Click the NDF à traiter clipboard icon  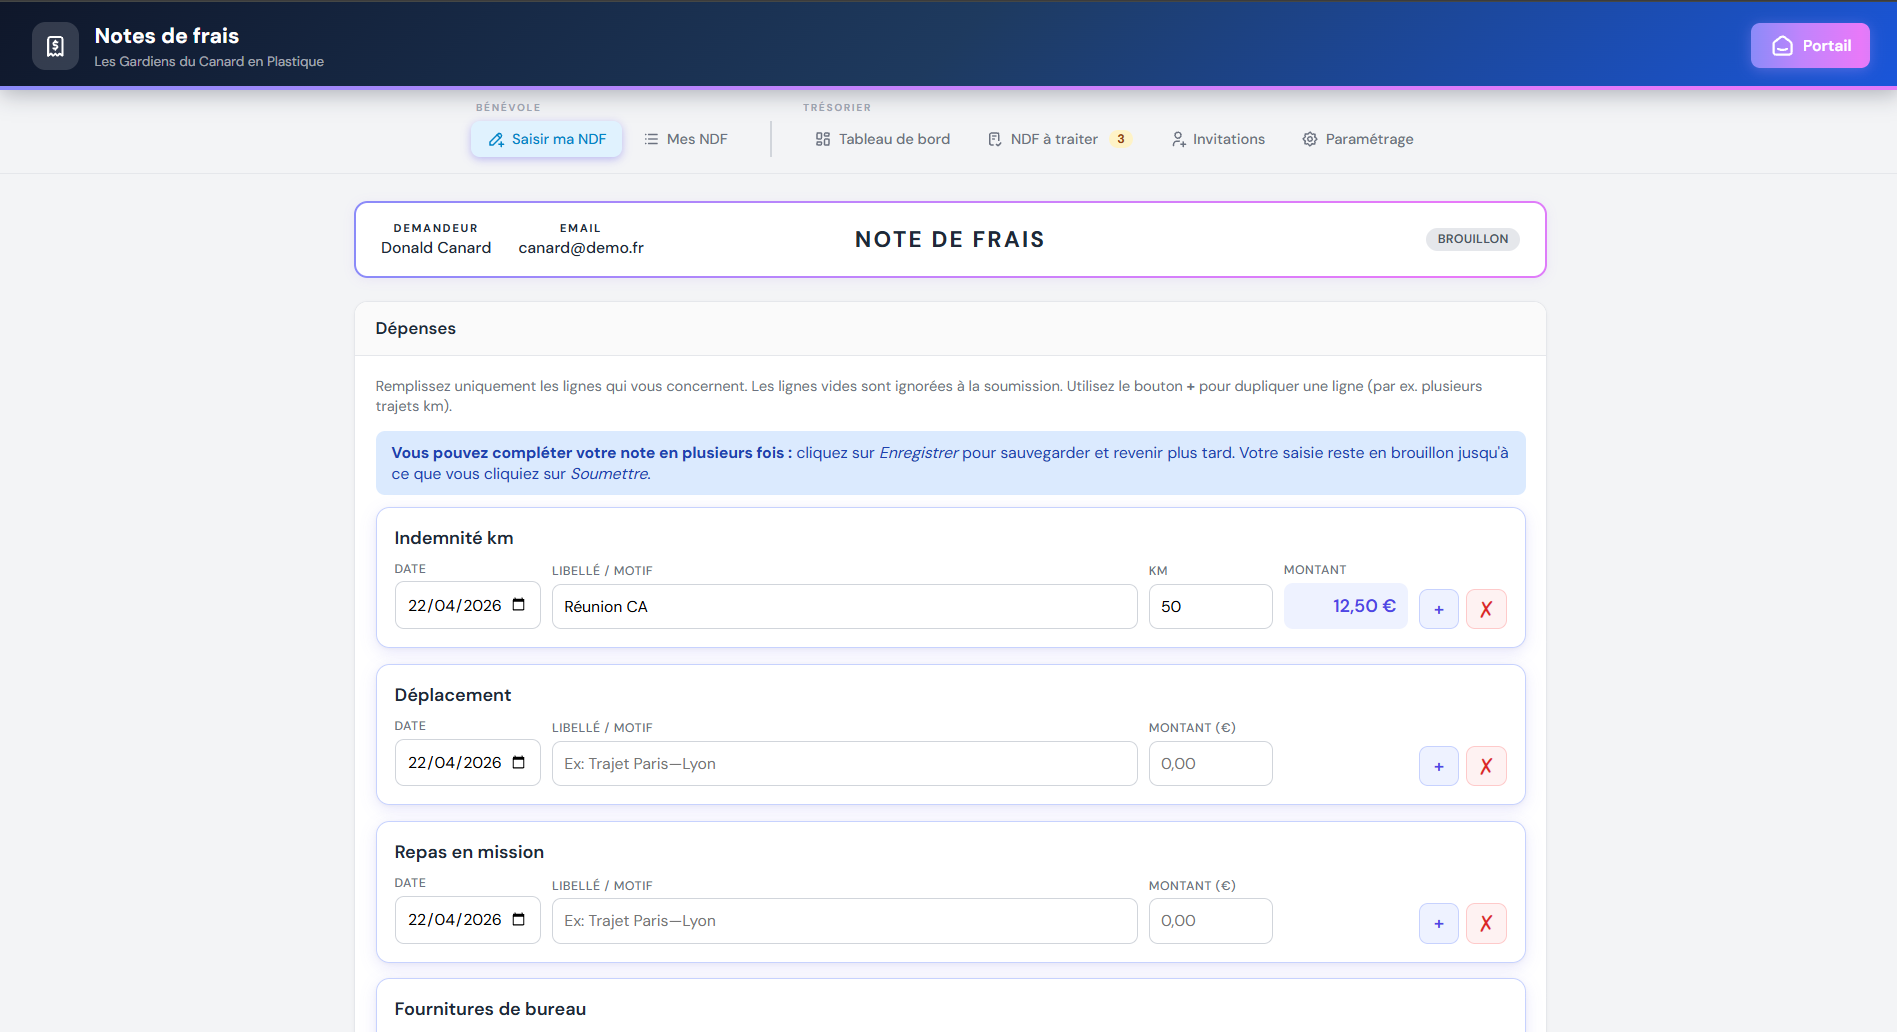(x=993, y=139)
